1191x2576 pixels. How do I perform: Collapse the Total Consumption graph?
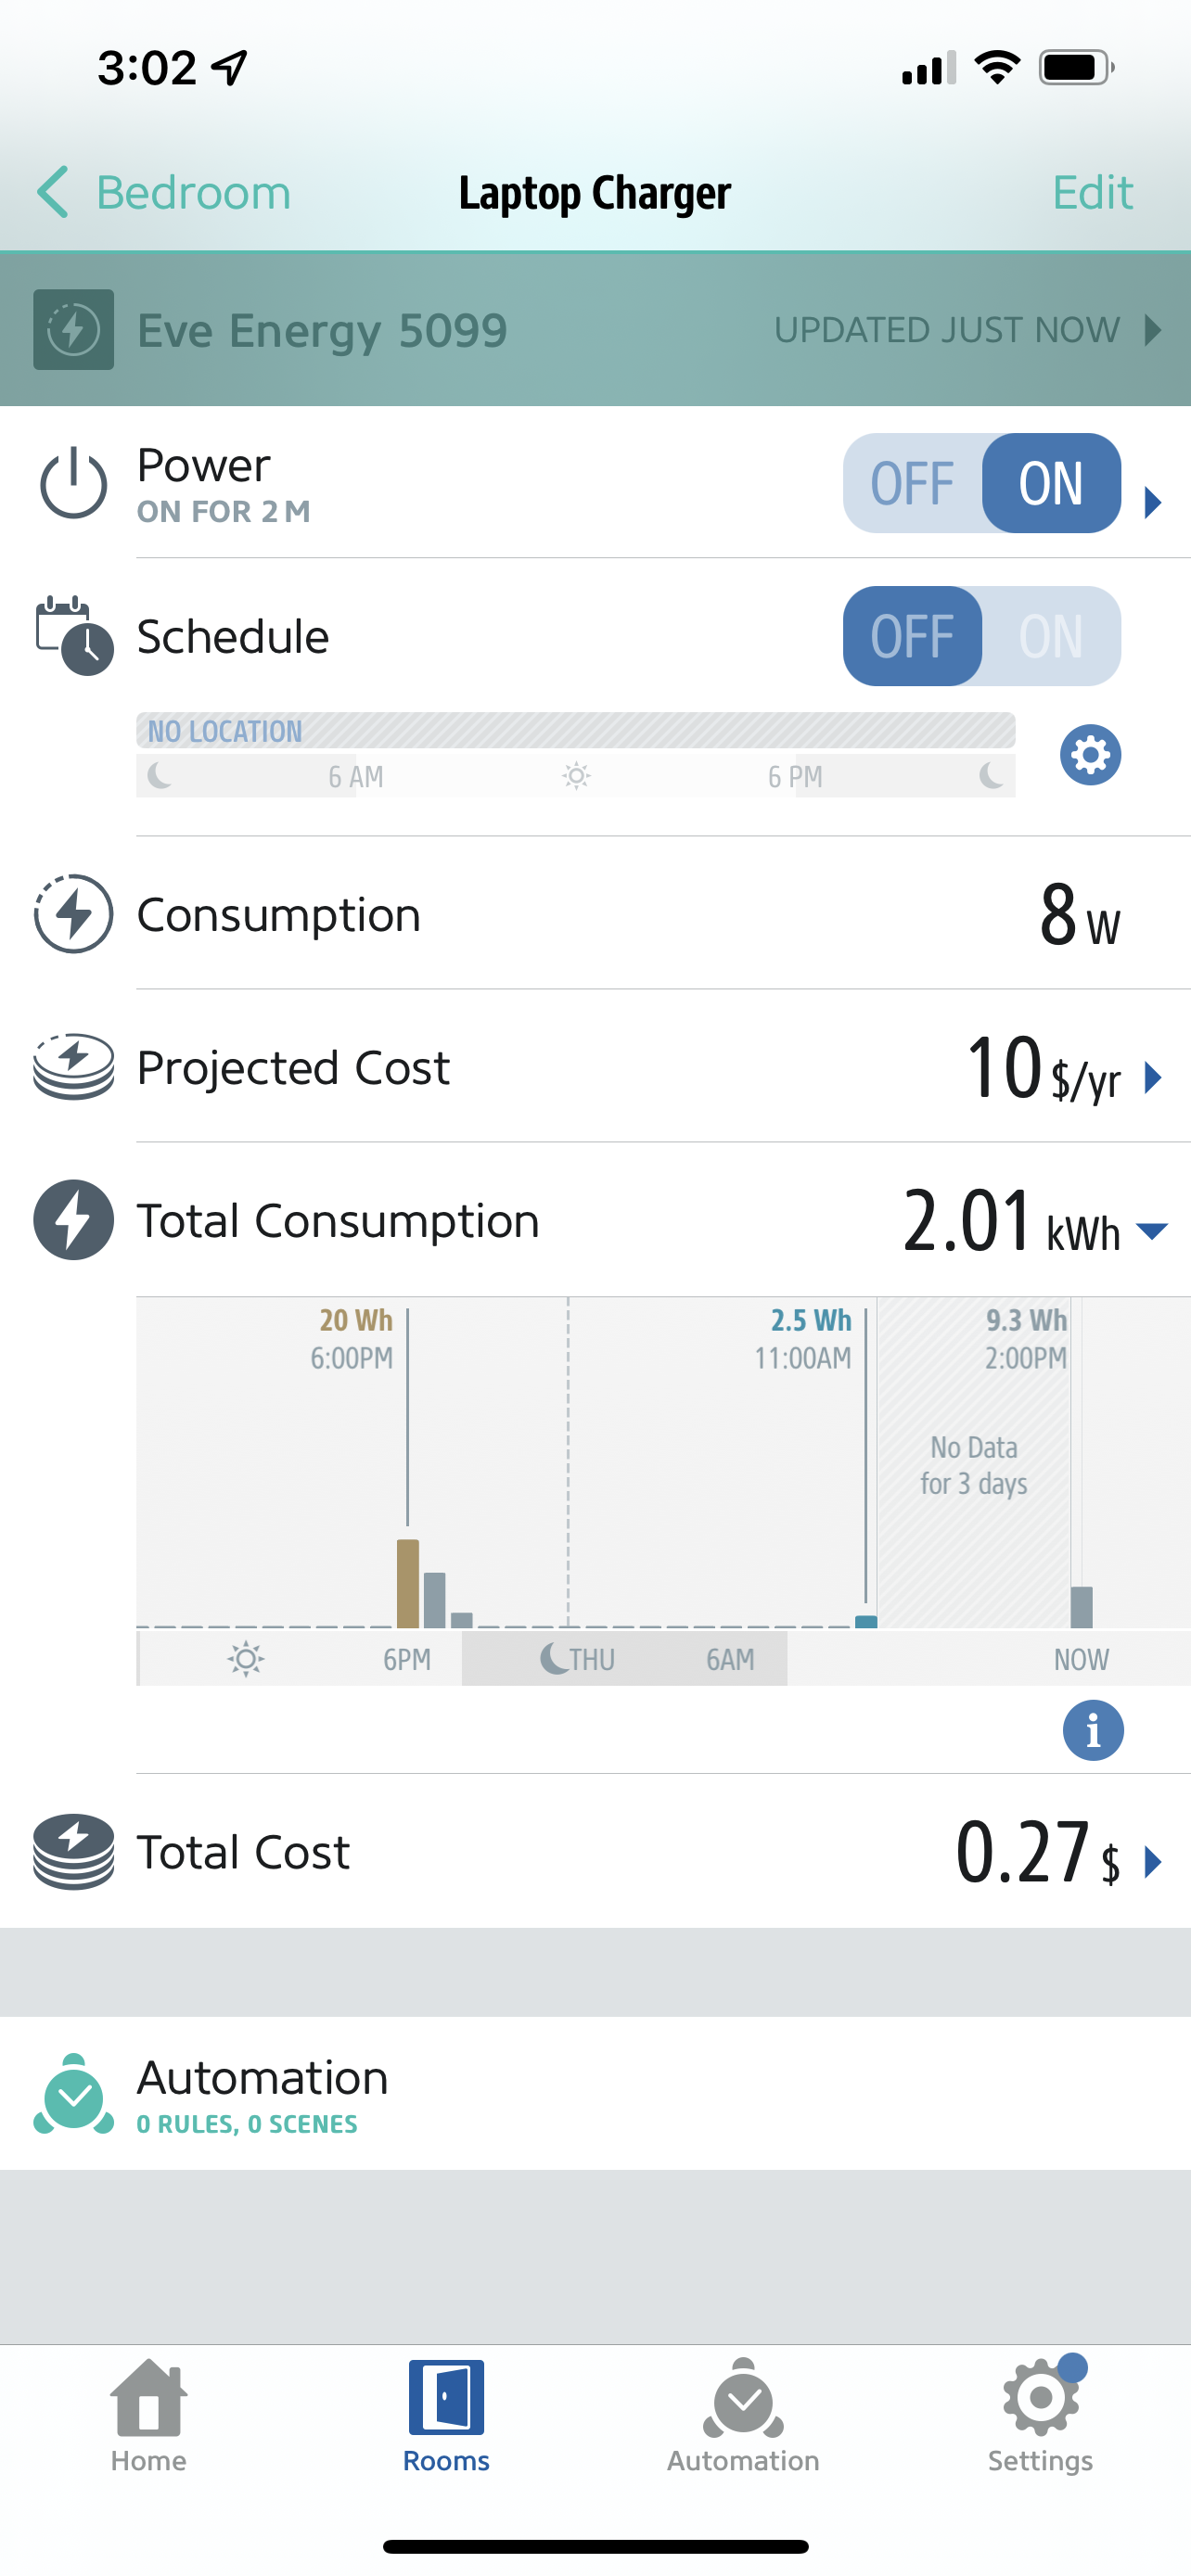pos(1153,1231)
